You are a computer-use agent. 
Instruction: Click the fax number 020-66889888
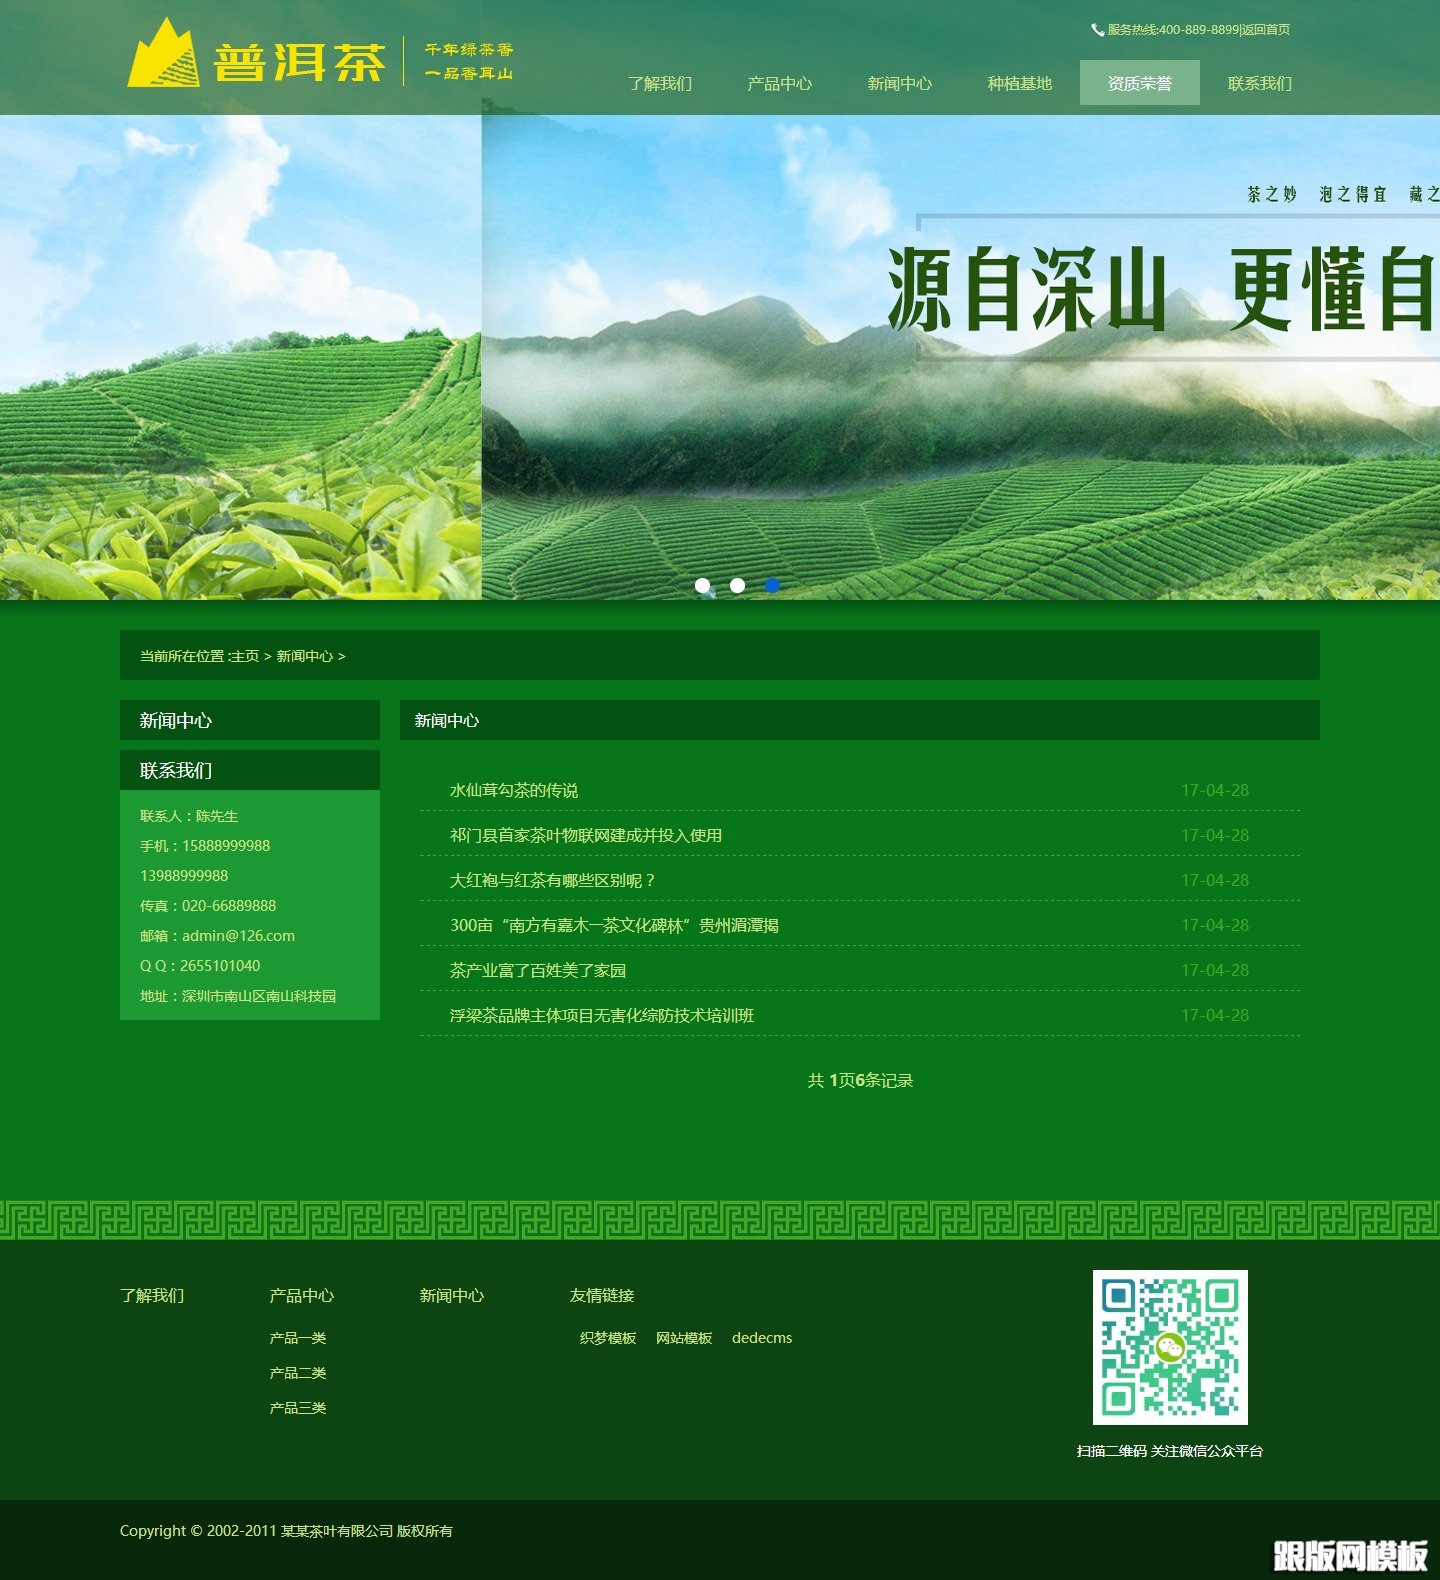click(x=229, y=906)
